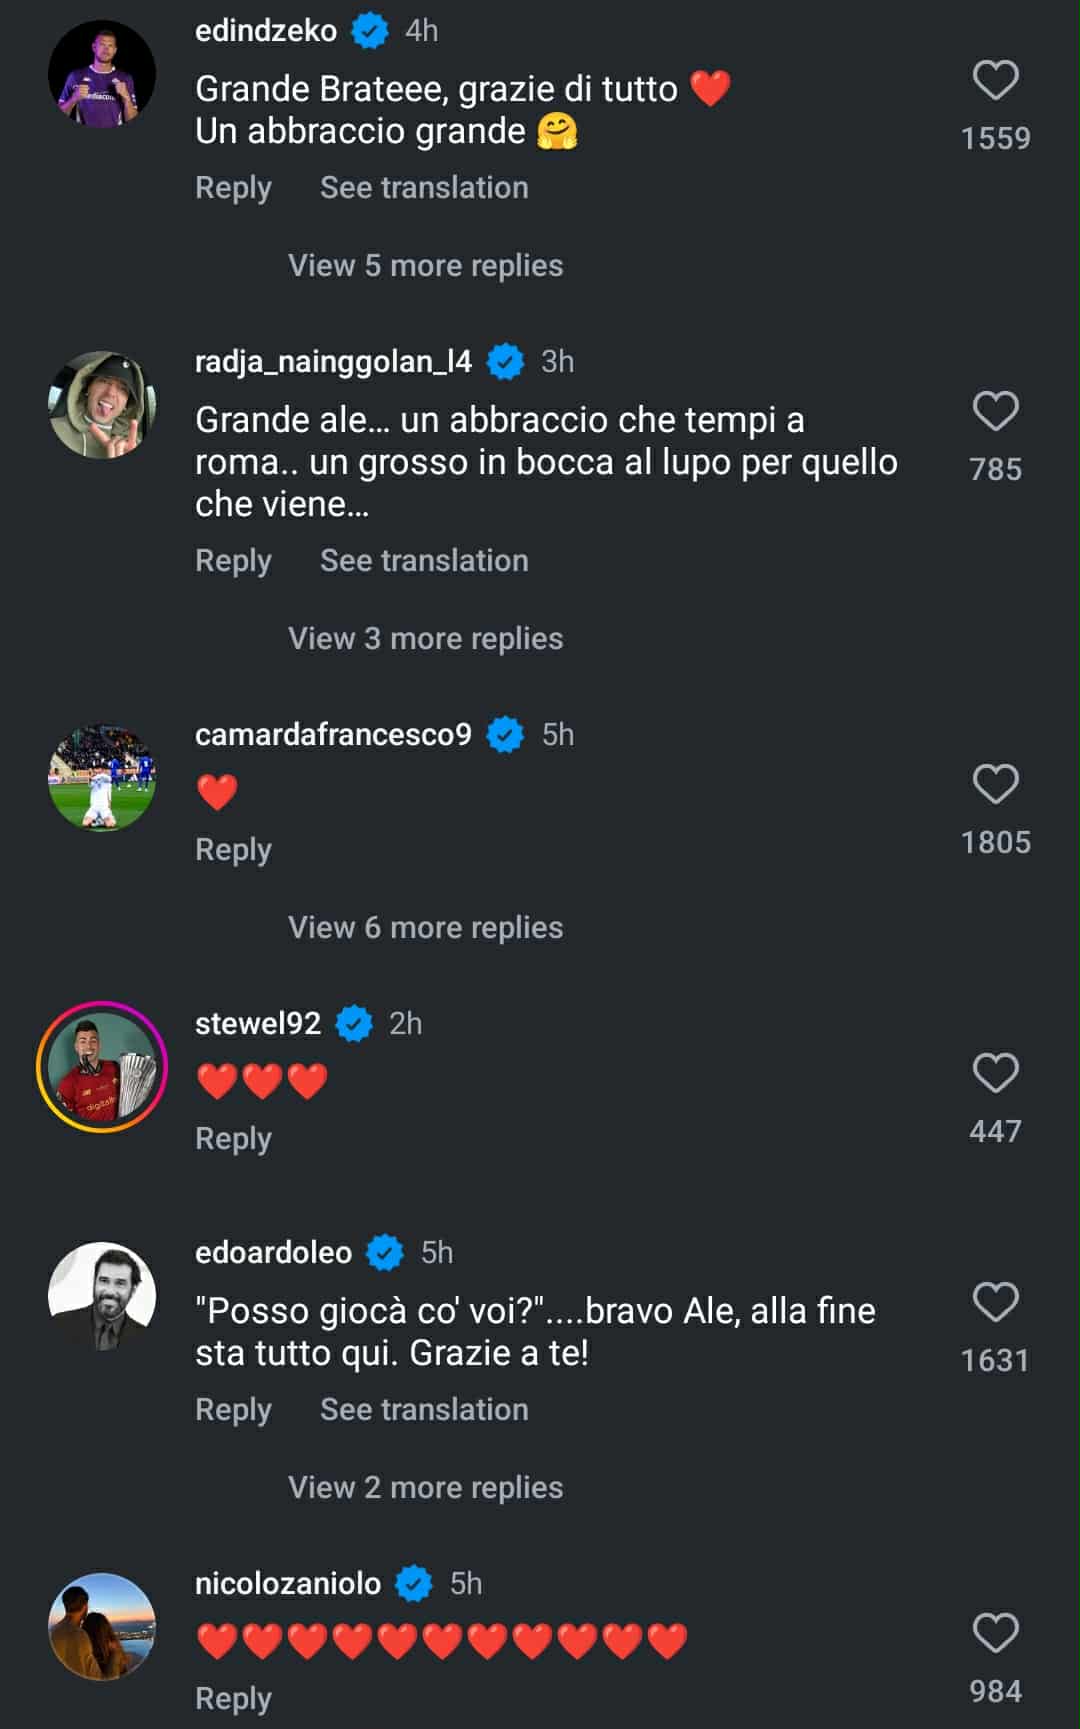View stewel92's story from avatar ring
This screenshot has height=1729, width=1080.
102,1067
